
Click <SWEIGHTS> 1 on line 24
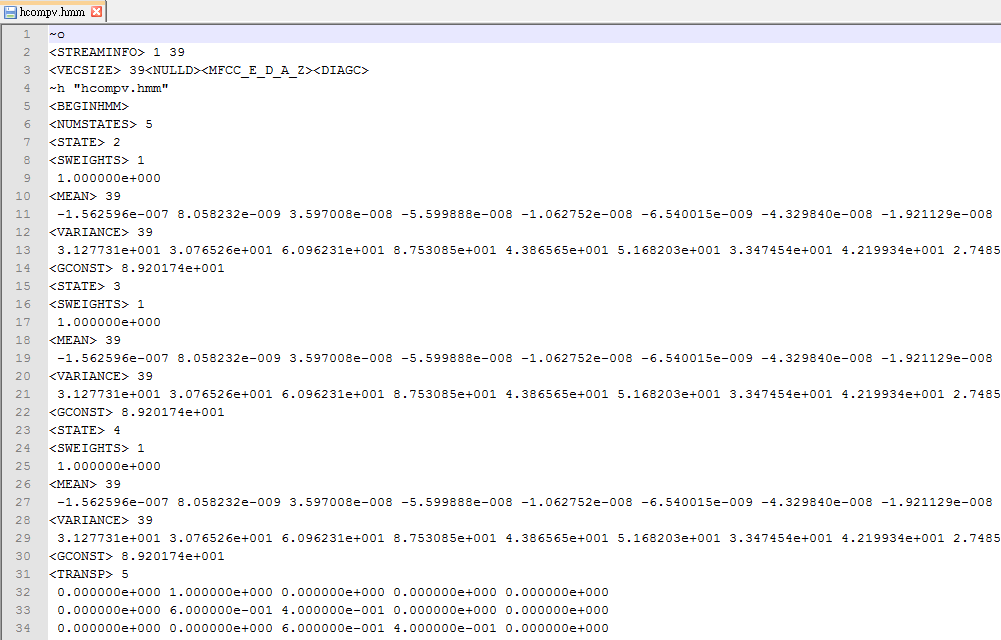pyautogui.click(x=97, y=448)
